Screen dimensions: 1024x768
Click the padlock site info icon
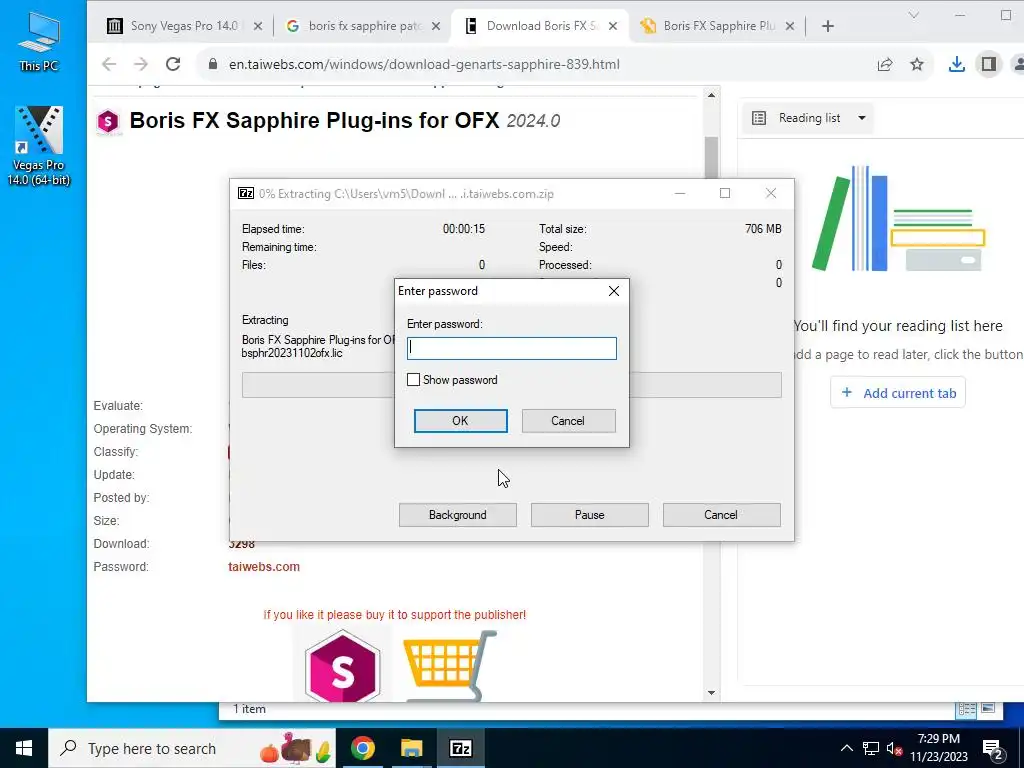click(212, 64)
